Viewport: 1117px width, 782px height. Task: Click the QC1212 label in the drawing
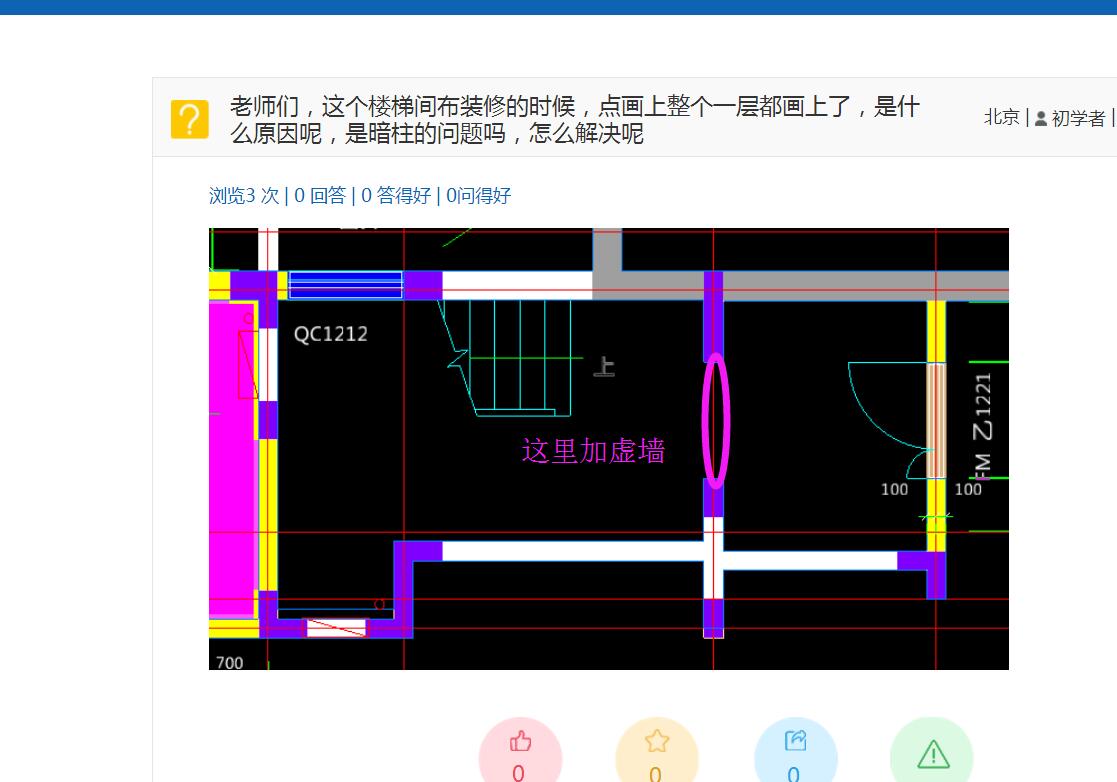(x=331, y=334)
